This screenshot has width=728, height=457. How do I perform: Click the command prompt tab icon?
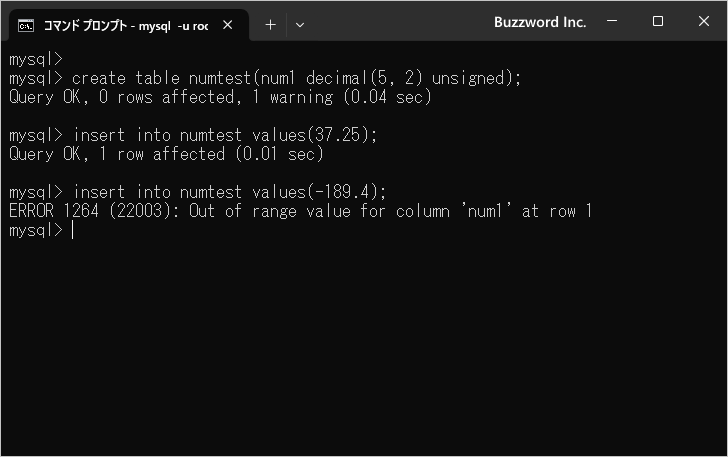coord(26,26)
